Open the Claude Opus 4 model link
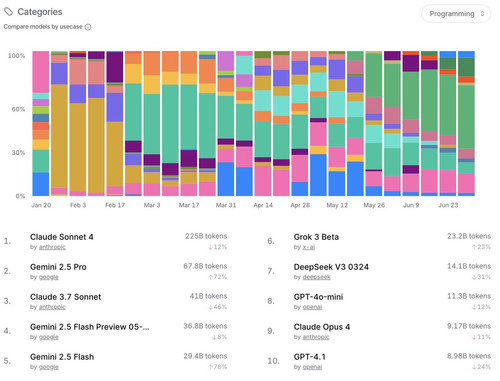The width and height of the screenshot is (500, 381). point(322,327)
